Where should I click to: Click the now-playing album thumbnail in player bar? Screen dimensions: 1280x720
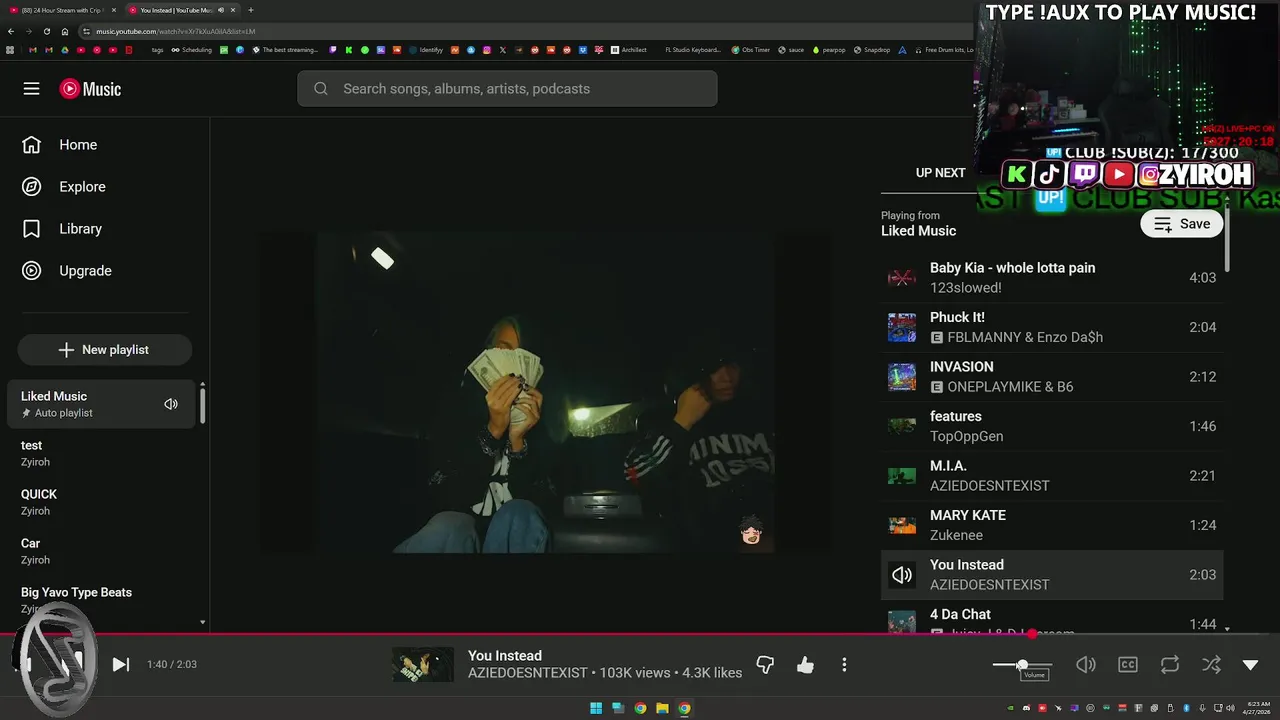click(423, 665)
